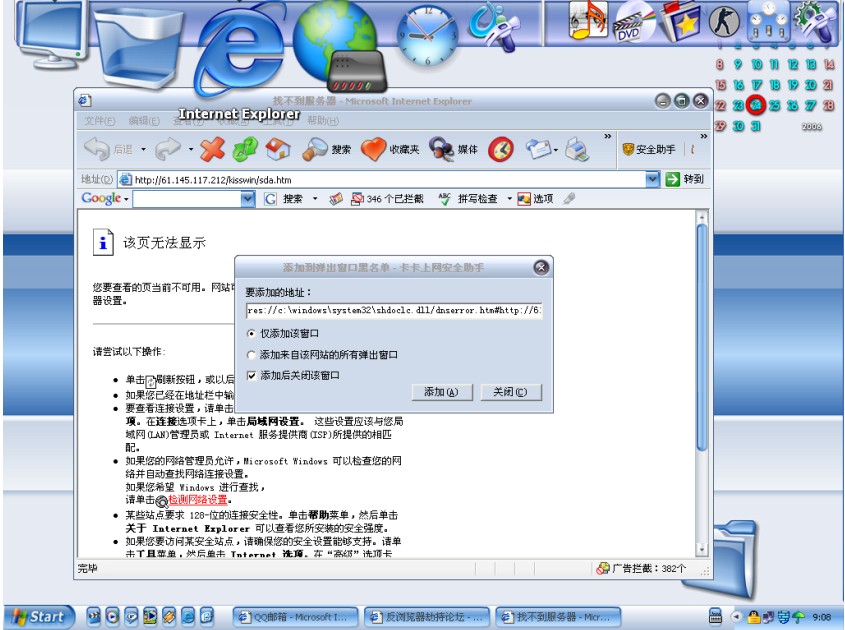
Task: Open the Windows Start menu
Action: tap(38, 617)
